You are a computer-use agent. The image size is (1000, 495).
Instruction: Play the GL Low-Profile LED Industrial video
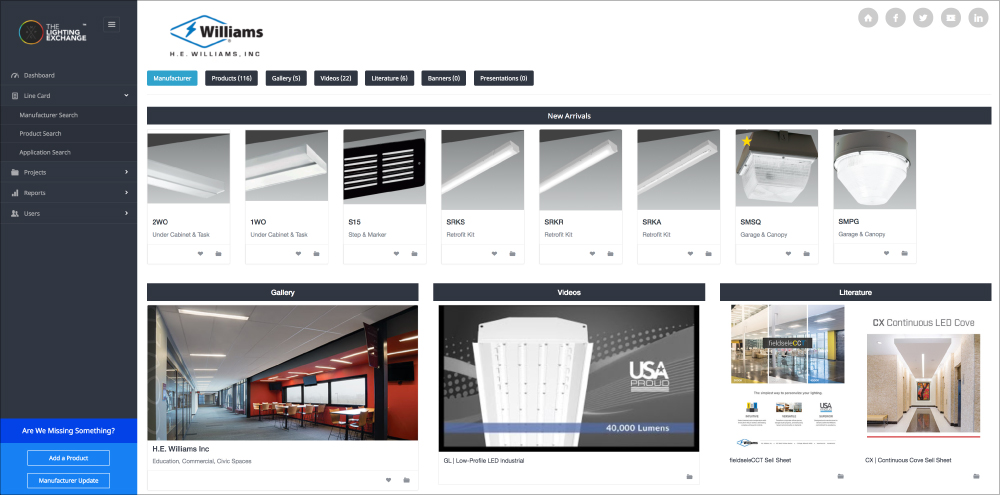click(x=569, y=378)
